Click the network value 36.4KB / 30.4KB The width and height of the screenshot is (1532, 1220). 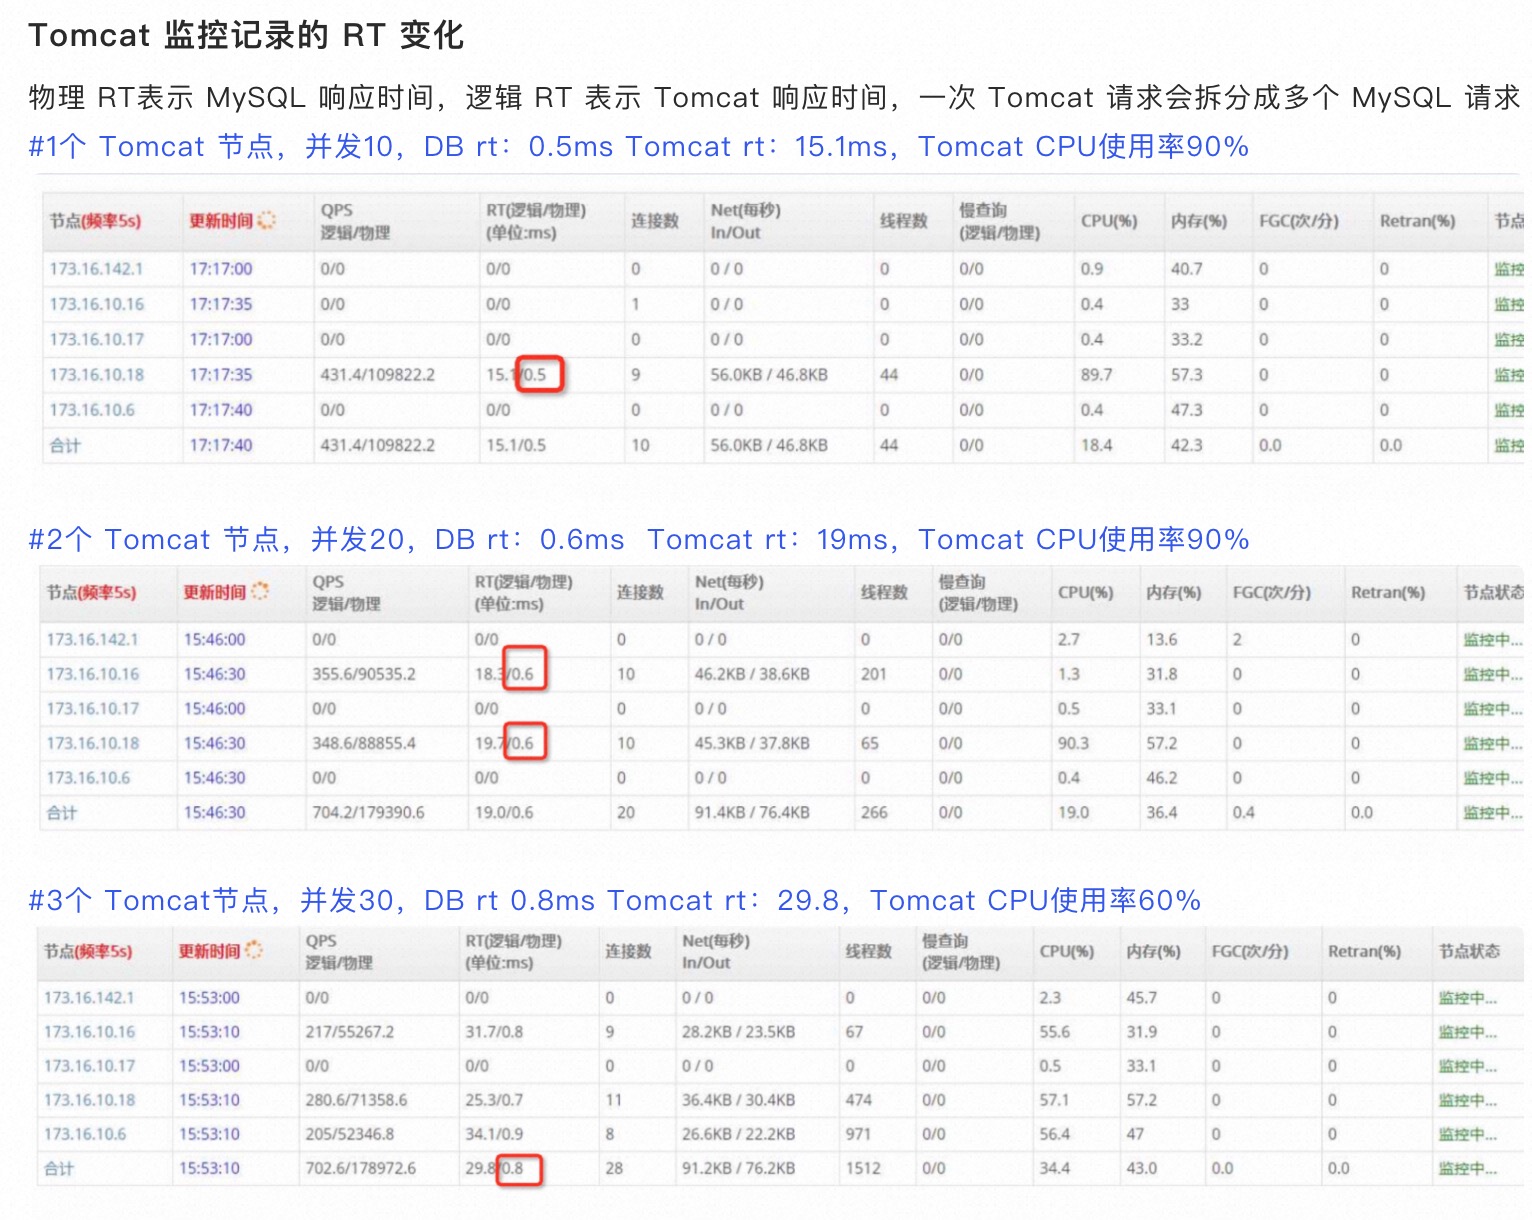click(738, 1099)
